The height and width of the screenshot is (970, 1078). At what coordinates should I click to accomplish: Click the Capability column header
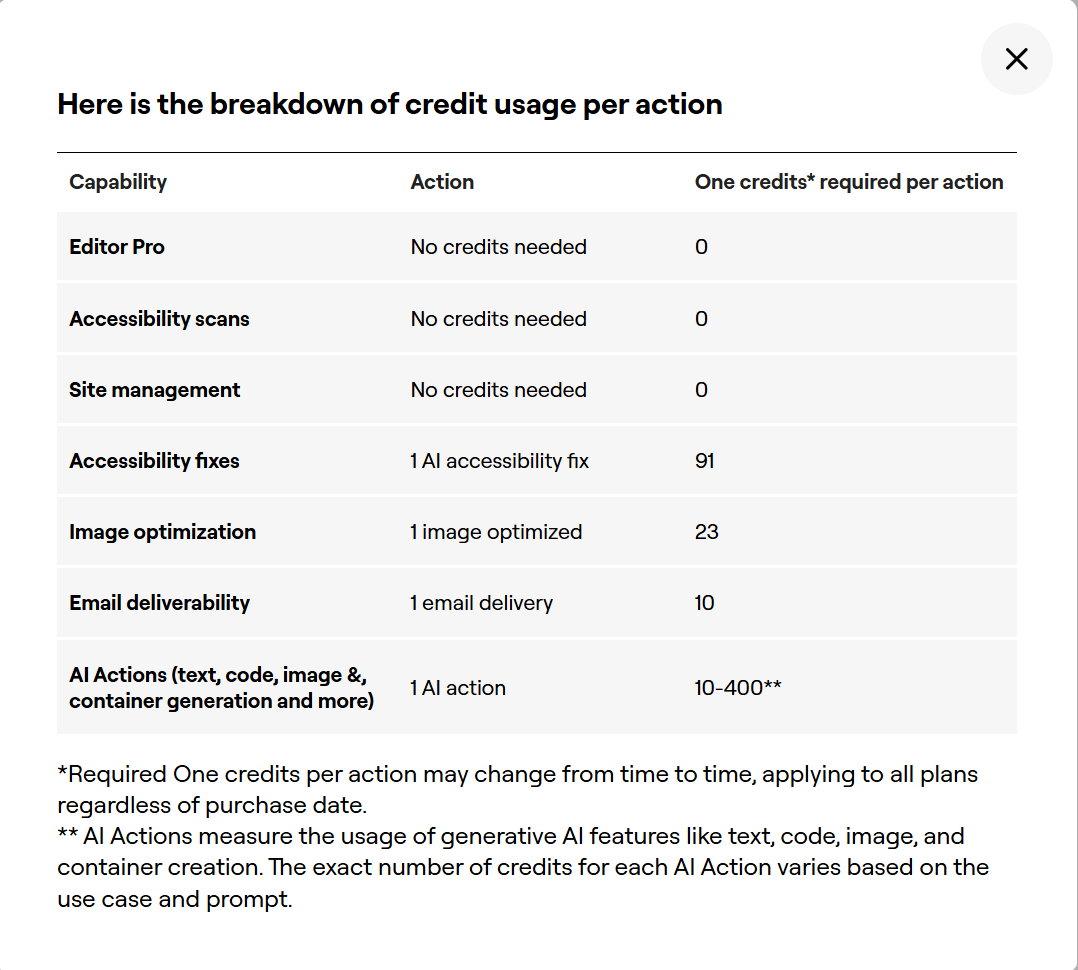click(118, 182)
